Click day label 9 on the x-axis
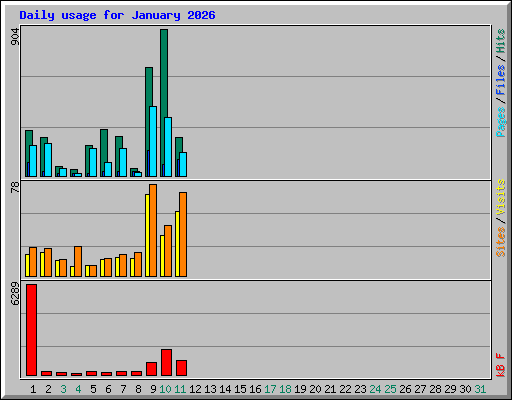 (x=153, y=389)
